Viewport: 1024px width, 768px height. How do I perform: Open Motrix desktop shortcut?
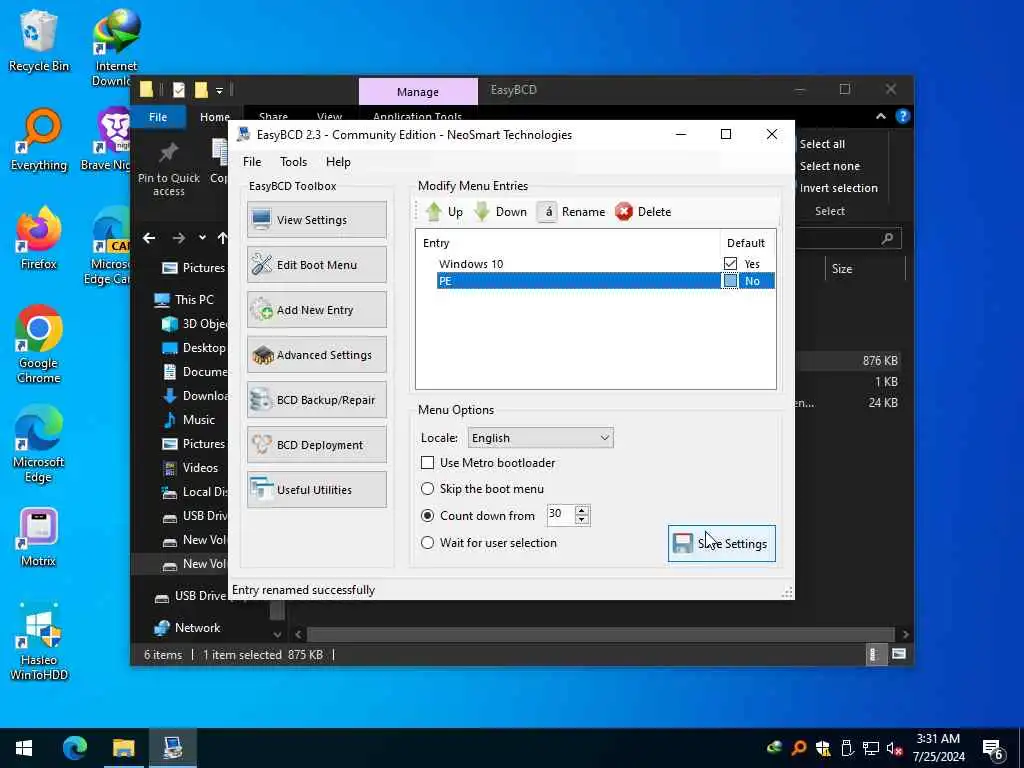tap(39, 536)
